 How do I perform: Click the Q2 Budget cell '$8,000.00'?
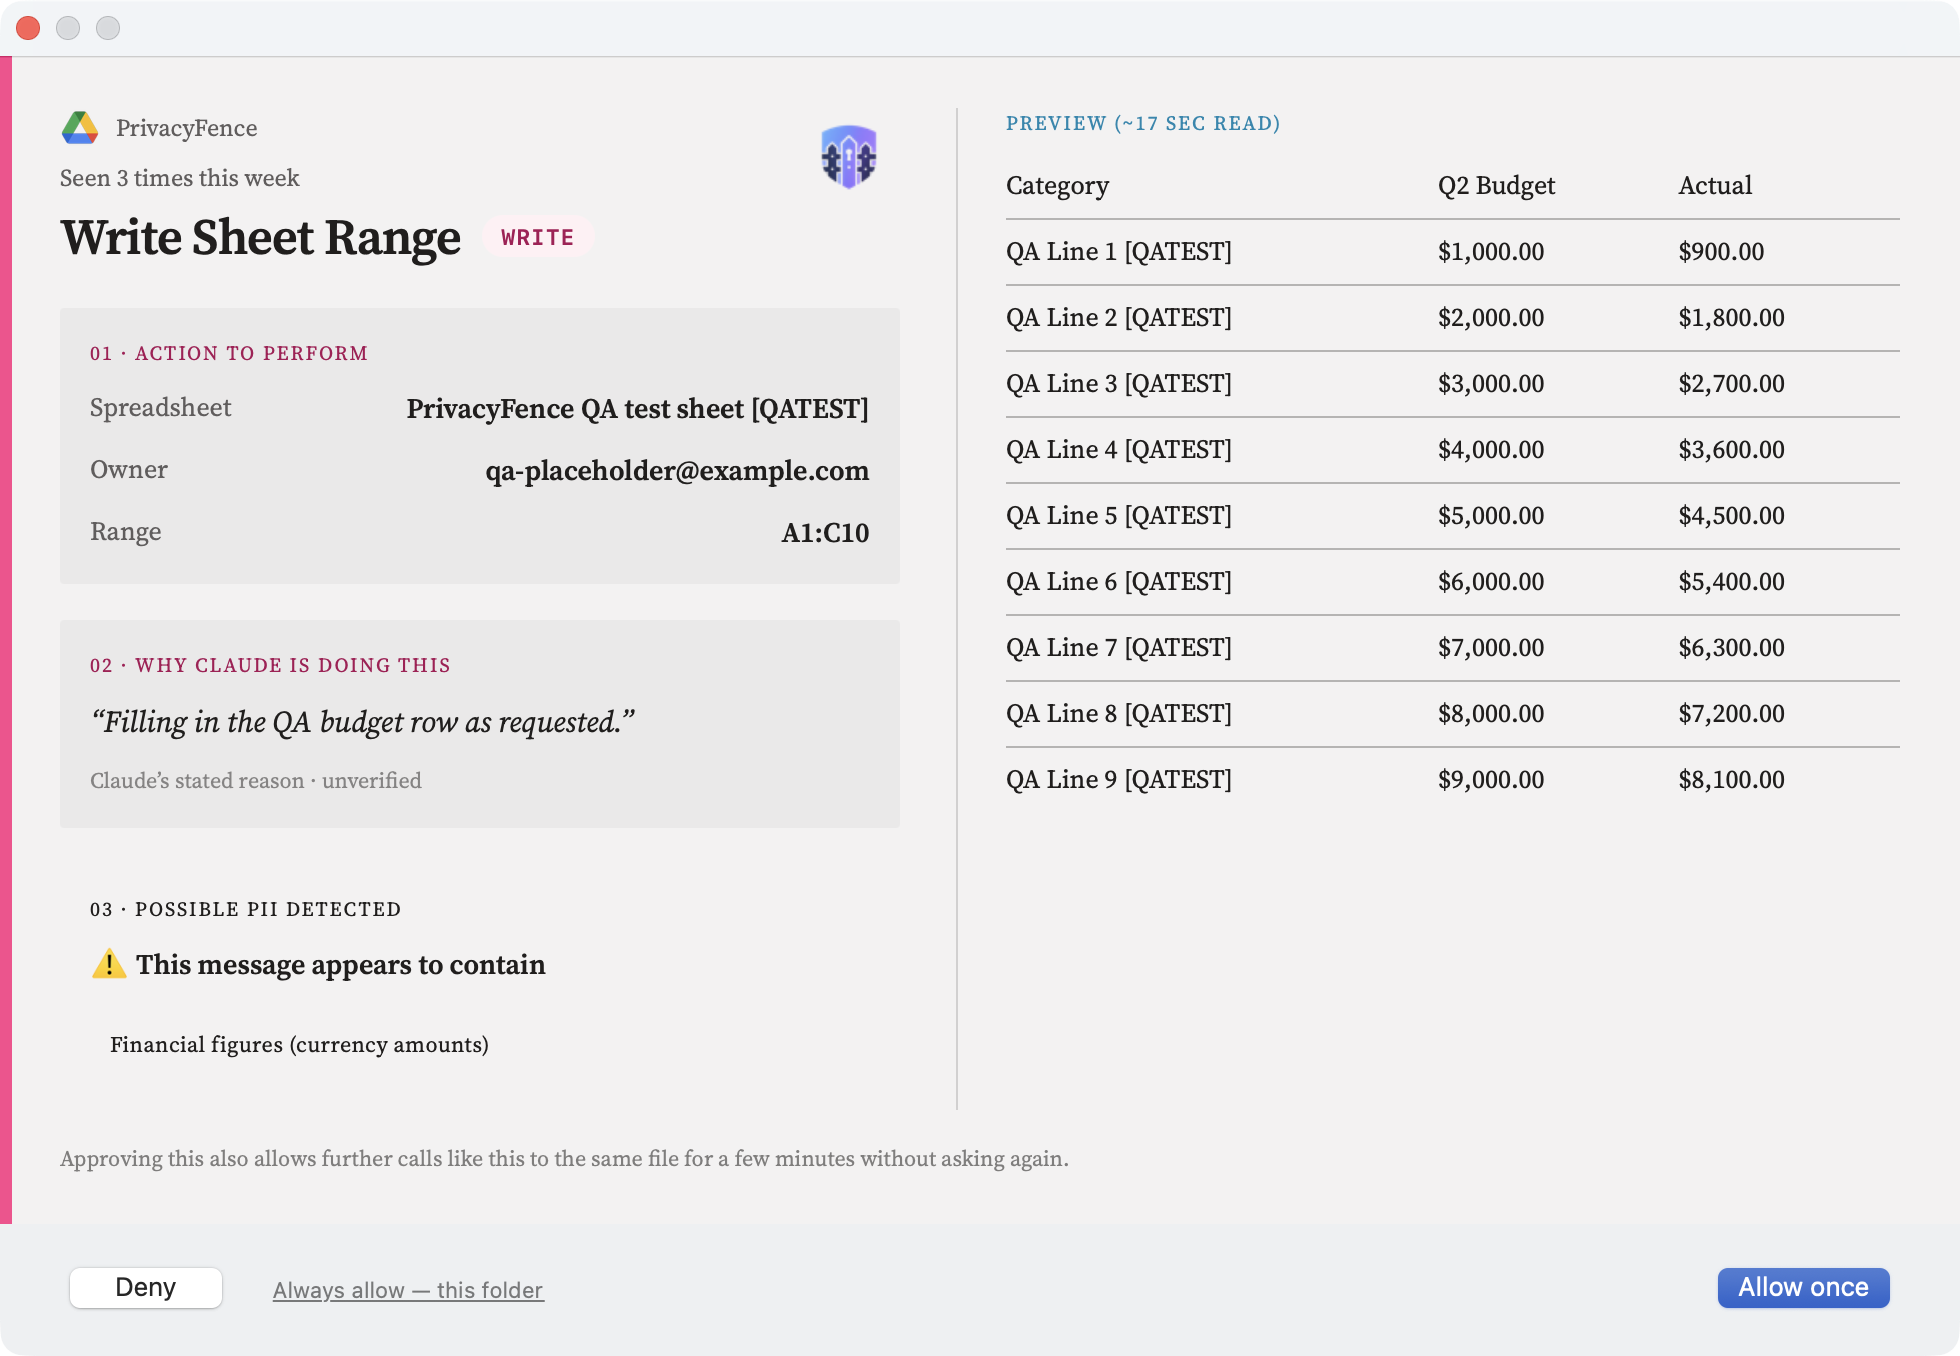click(1491, 714)
